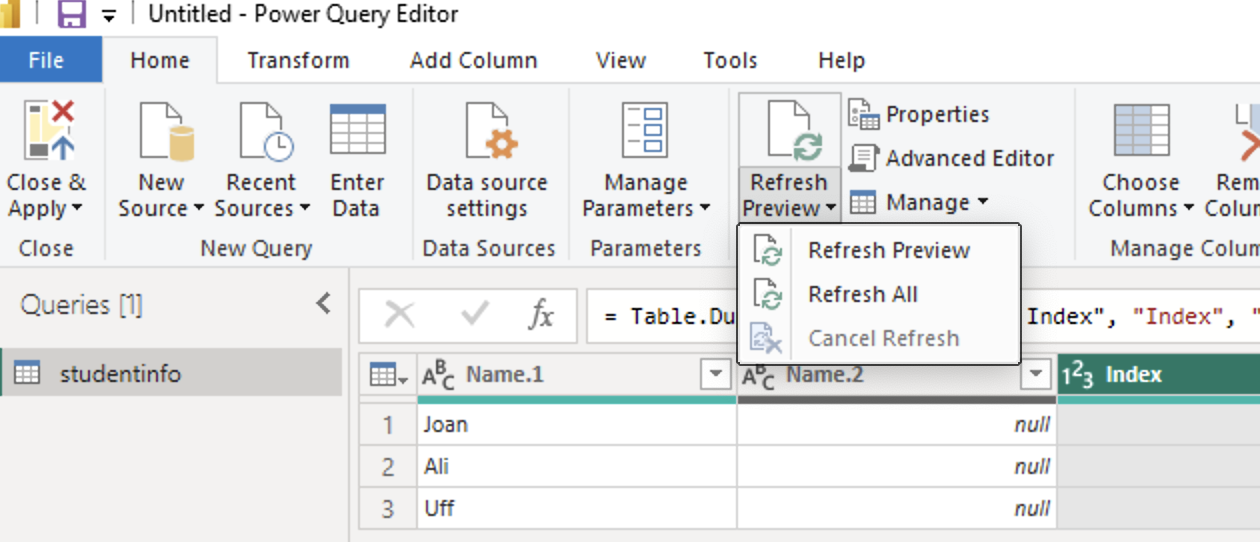The width and height of the screenshot is (1260, 542).
Task: Open Data source settings
Action: (x=487, y=159)
